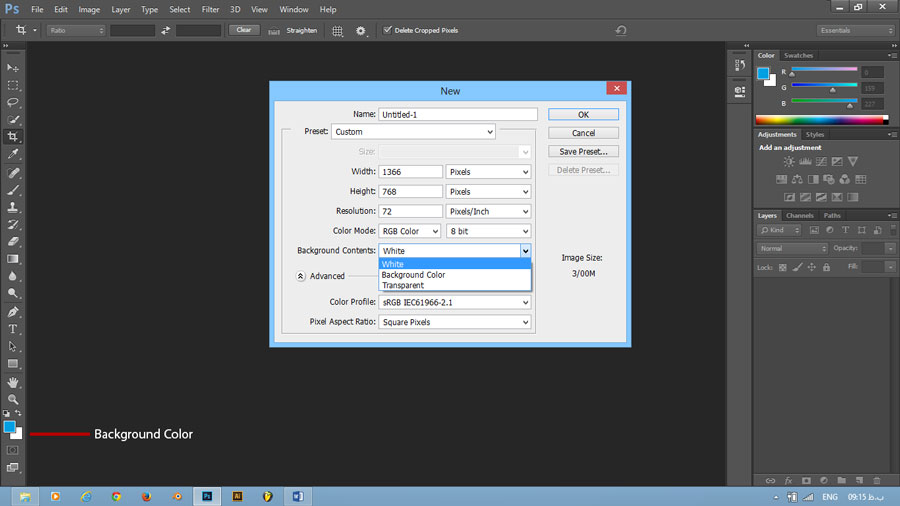The height and width of the screenshot is (506, 900).
Task: Select the Horizontal Type tool
Action: coord(13,329)
